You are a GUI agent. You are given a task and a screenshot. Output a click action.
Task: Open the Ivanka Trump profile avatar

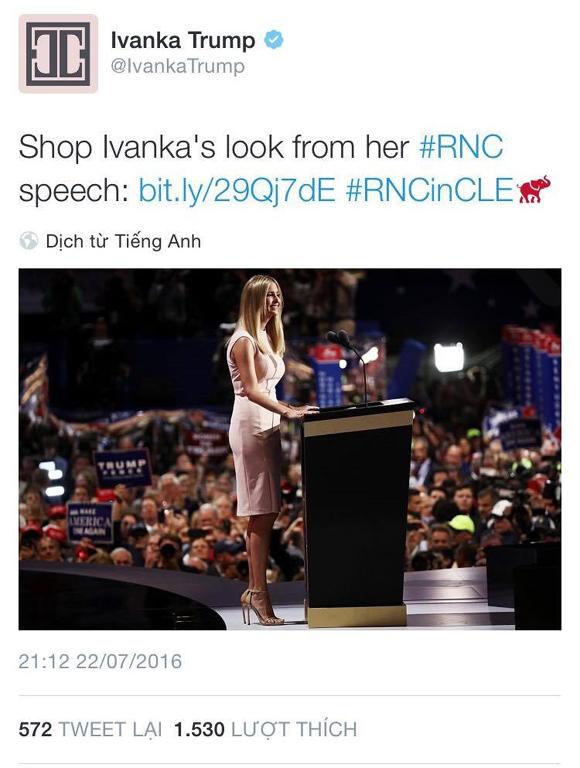click(x=58, y=53)
